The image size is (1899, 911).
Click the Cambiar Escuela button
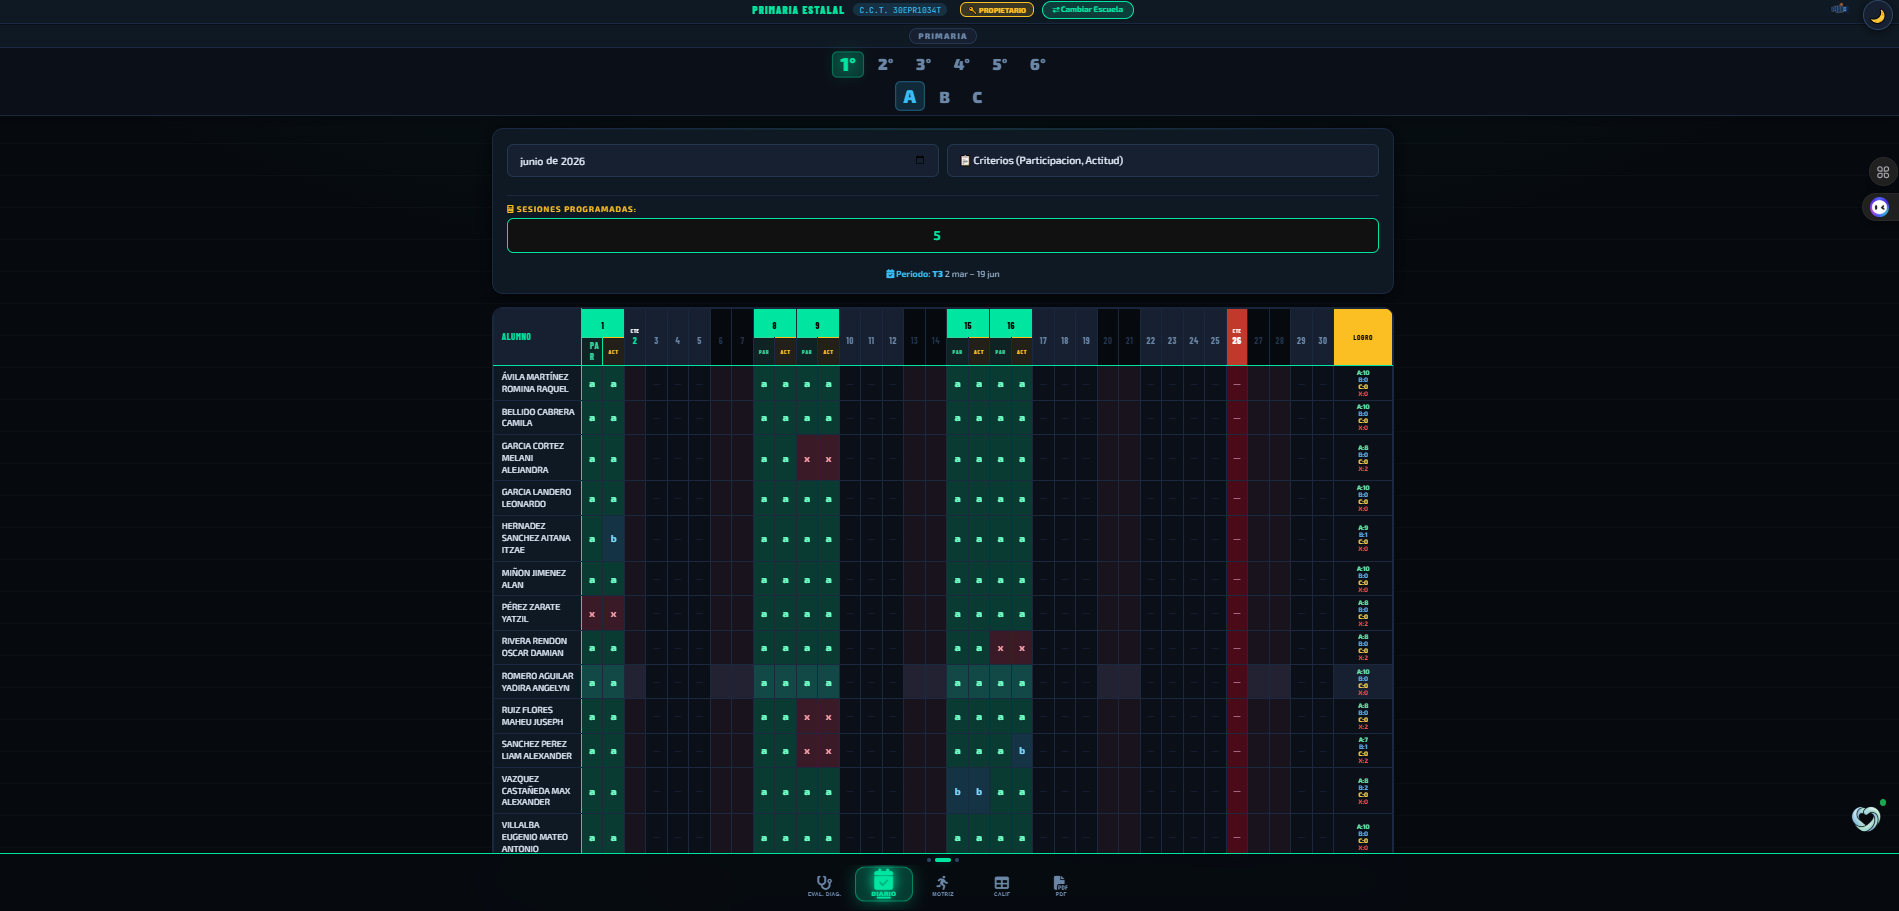point(1088,10)
